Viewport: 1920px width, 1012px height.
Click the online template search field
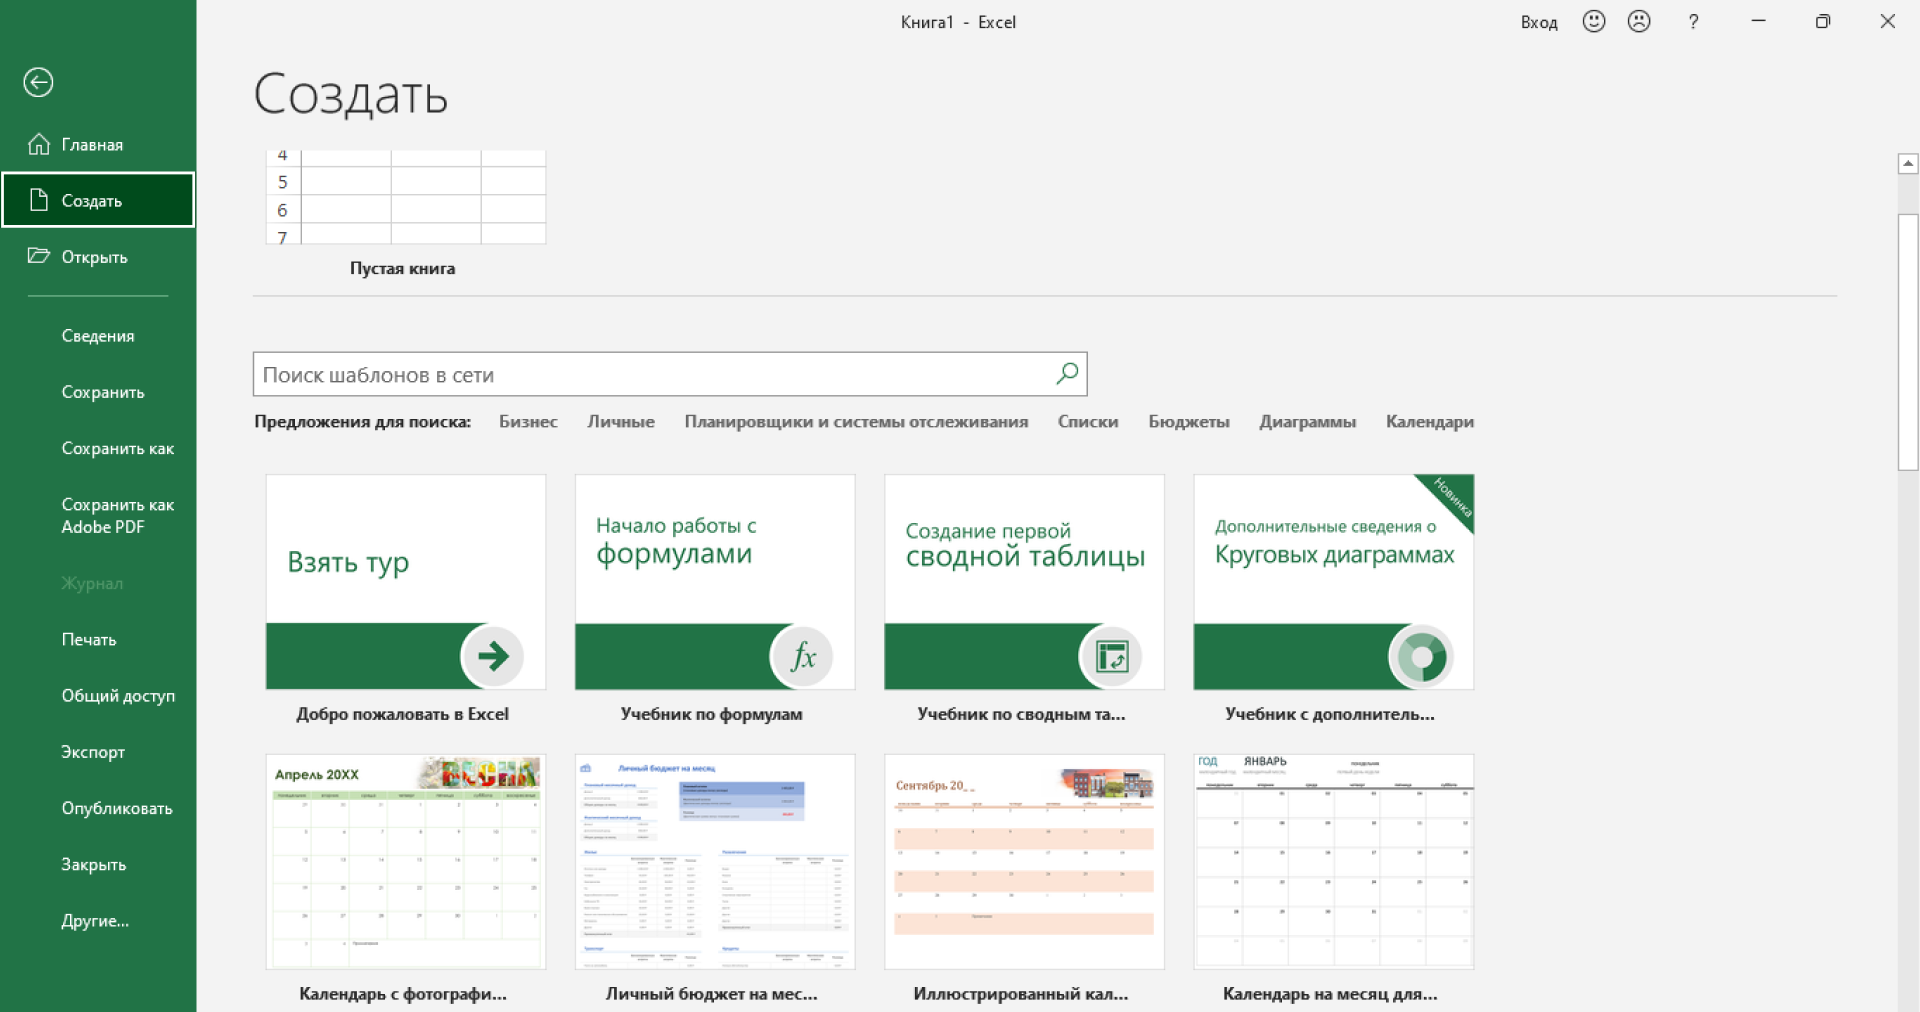(x=650, y=375)
